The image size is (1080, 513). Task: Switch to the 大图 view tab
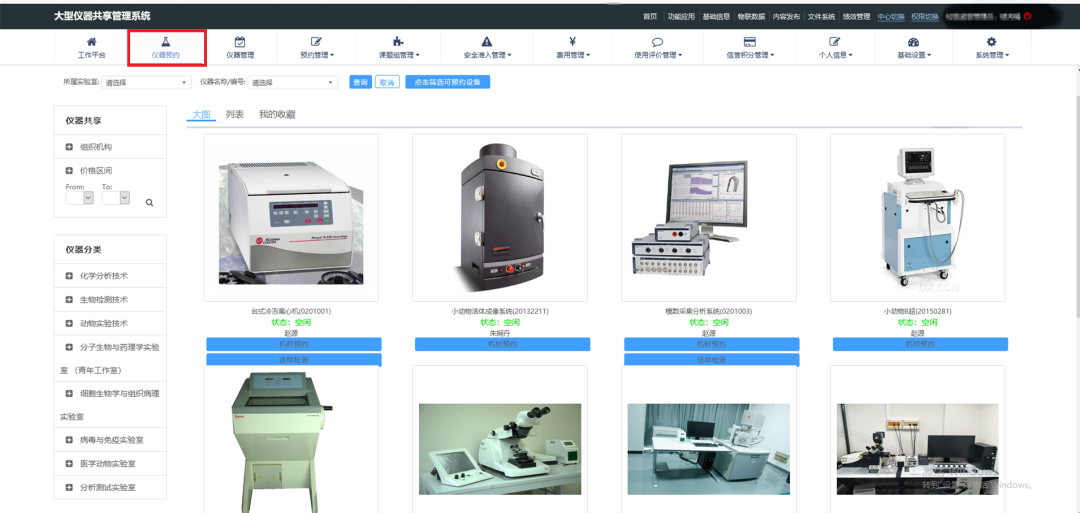point(201,114)
